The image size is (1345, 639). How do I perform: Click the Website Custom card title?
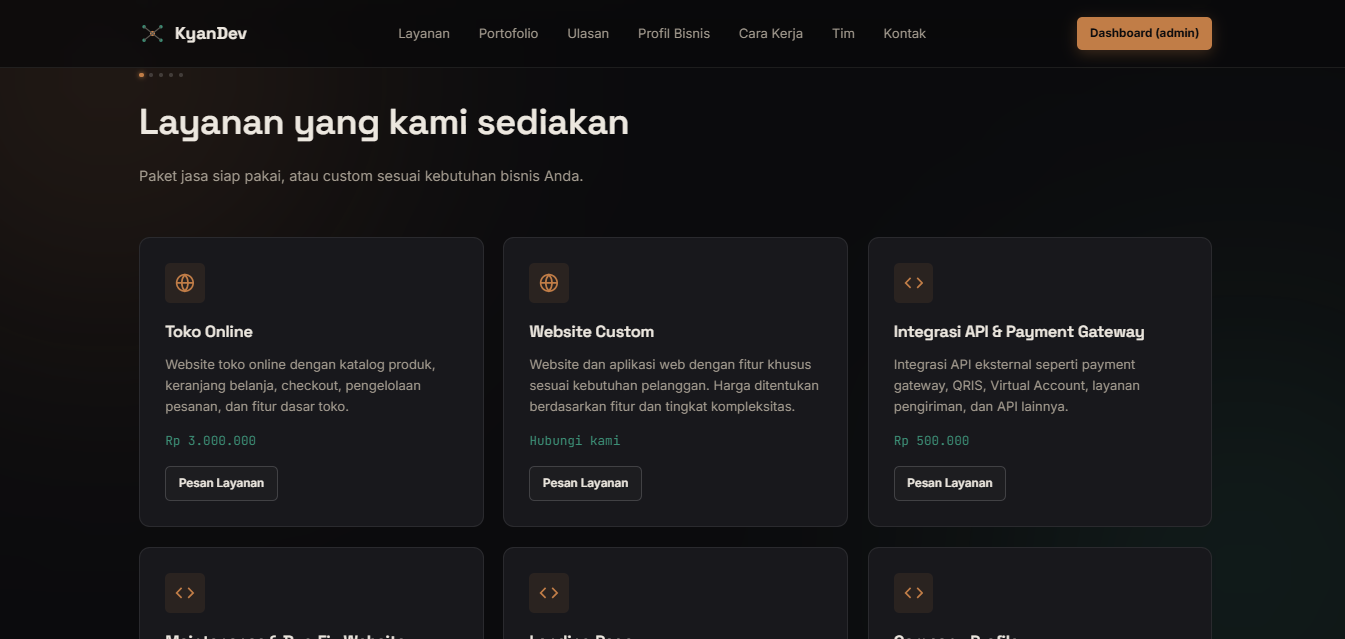click(592, 331)
